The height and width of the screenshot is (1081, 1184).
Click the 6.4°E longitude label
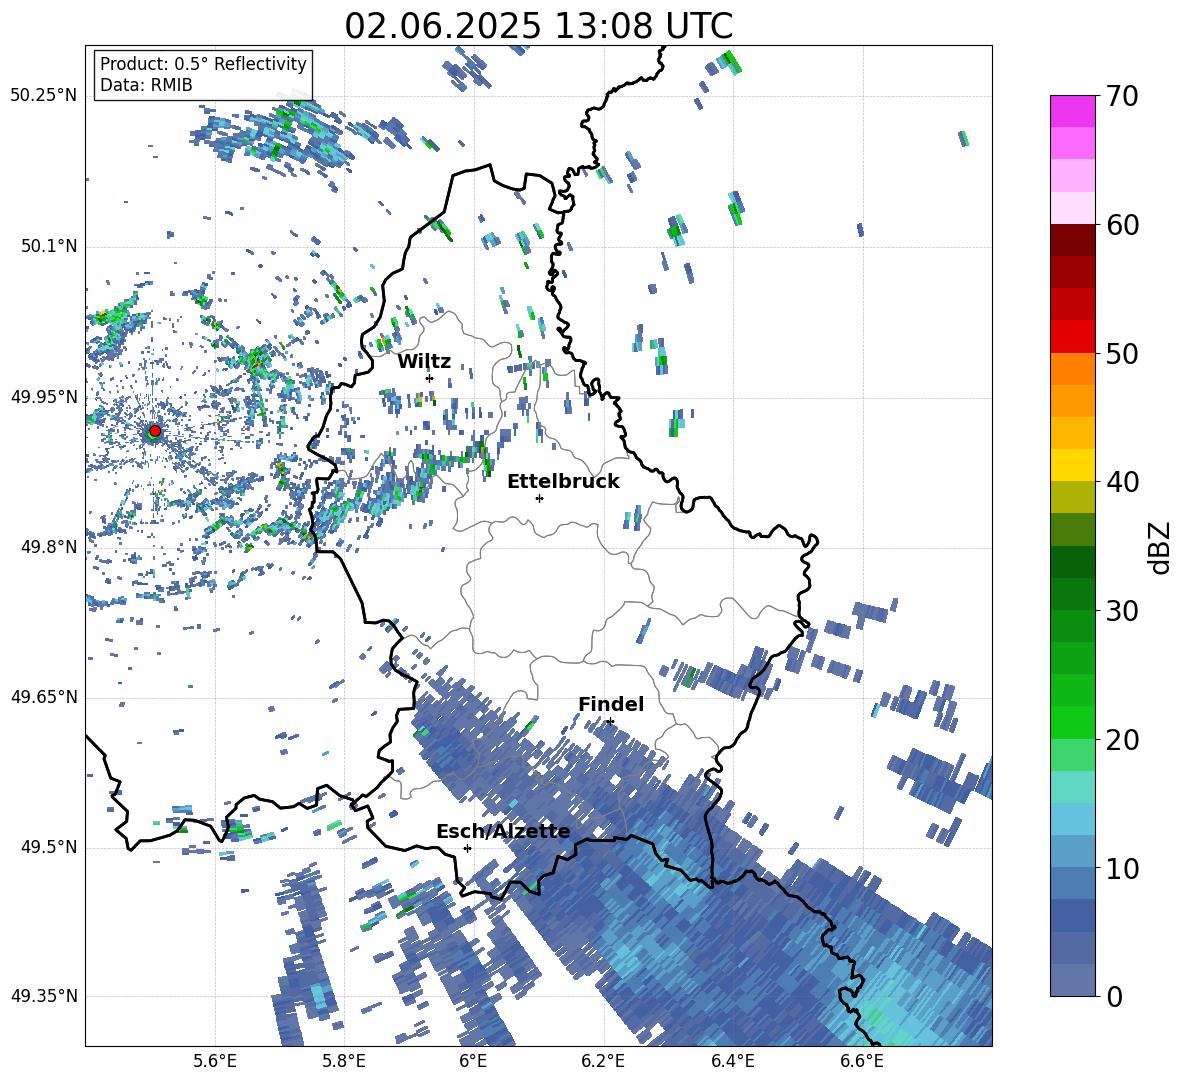click(x=732, y=1061)
